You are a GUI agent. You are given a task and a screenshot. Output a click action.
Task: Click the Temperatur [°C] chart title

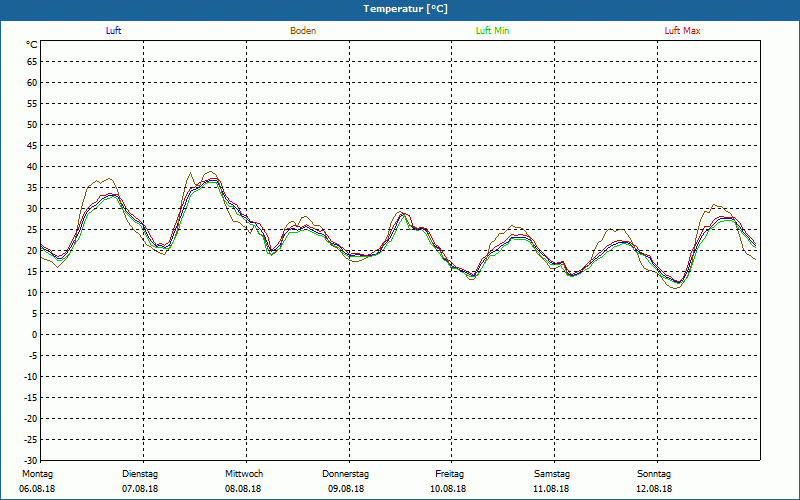(406, 9)
